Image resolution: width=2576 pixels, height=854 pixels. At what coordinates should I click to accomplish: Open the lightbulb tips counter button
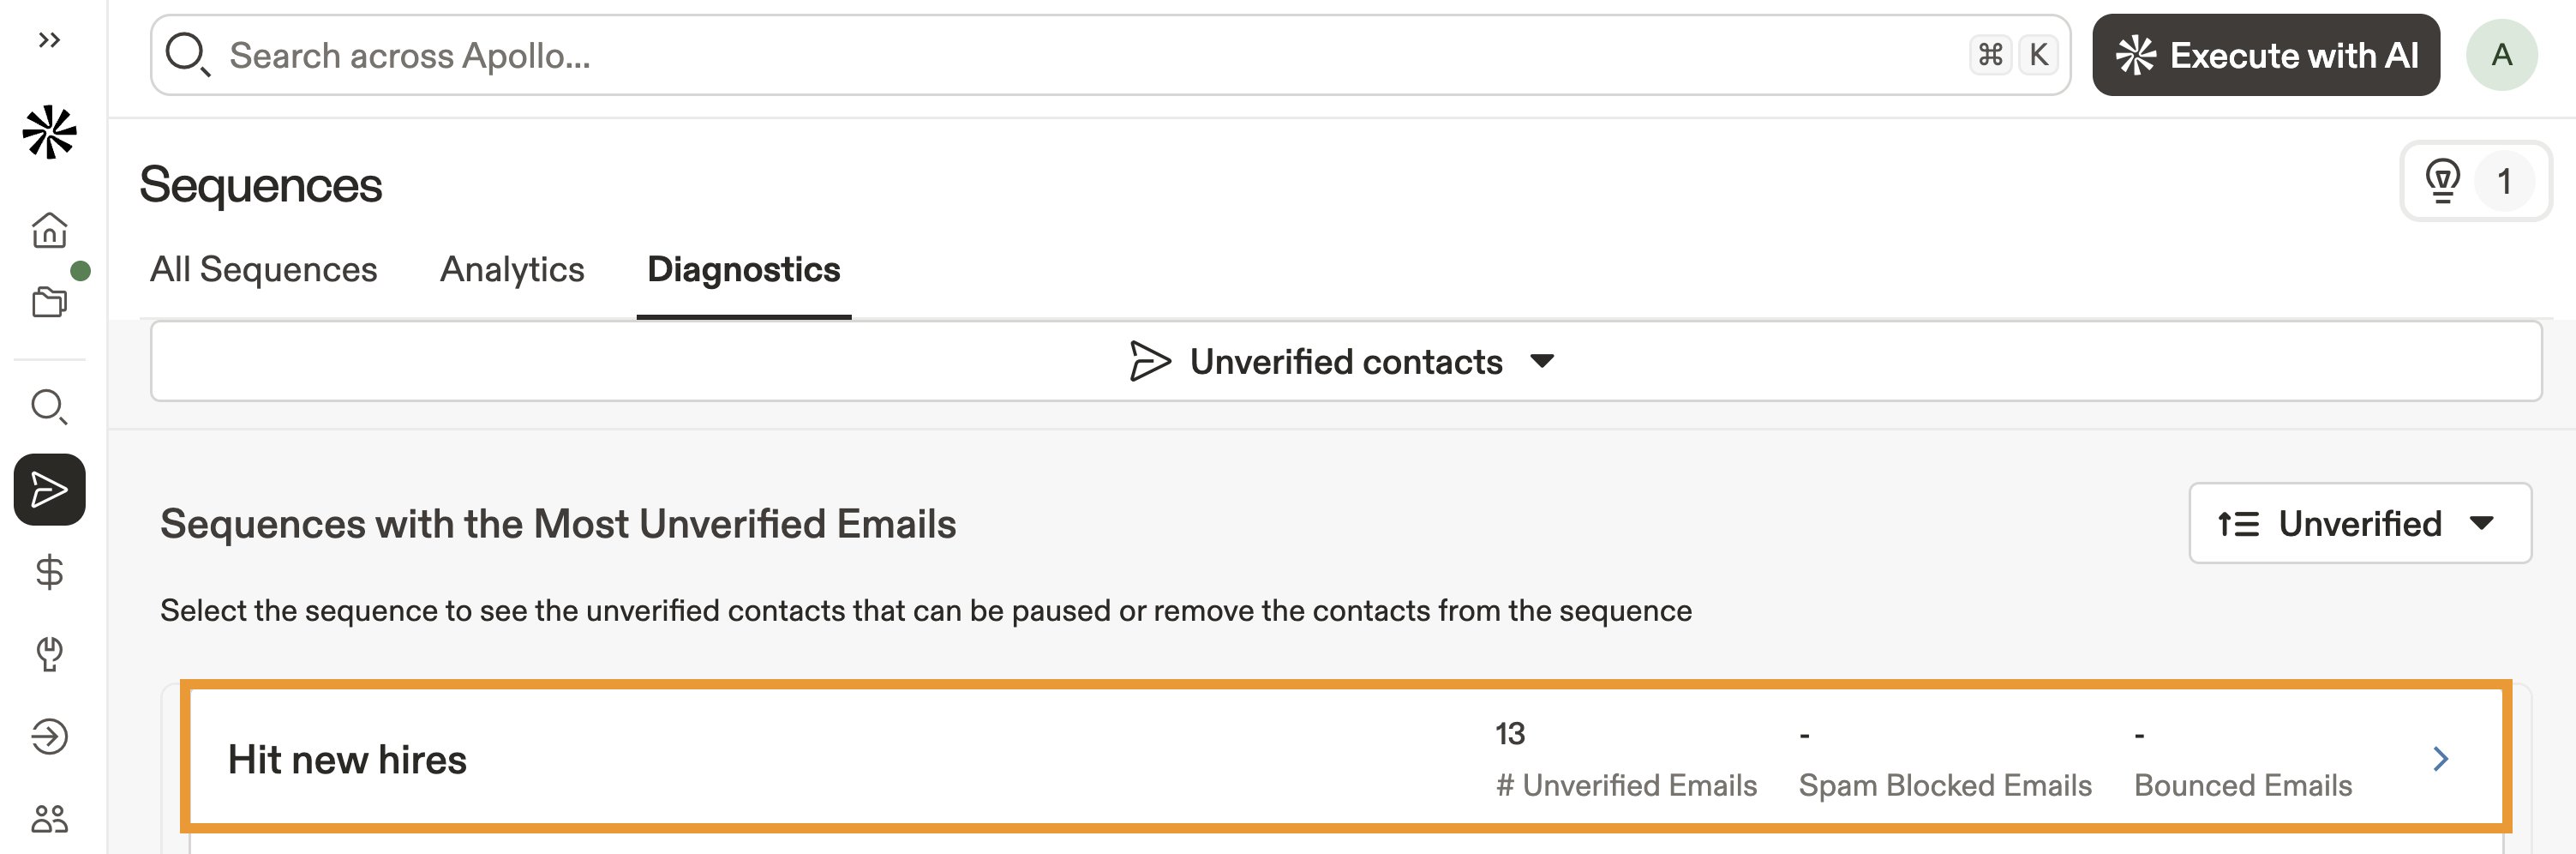tap(2474, 181)
